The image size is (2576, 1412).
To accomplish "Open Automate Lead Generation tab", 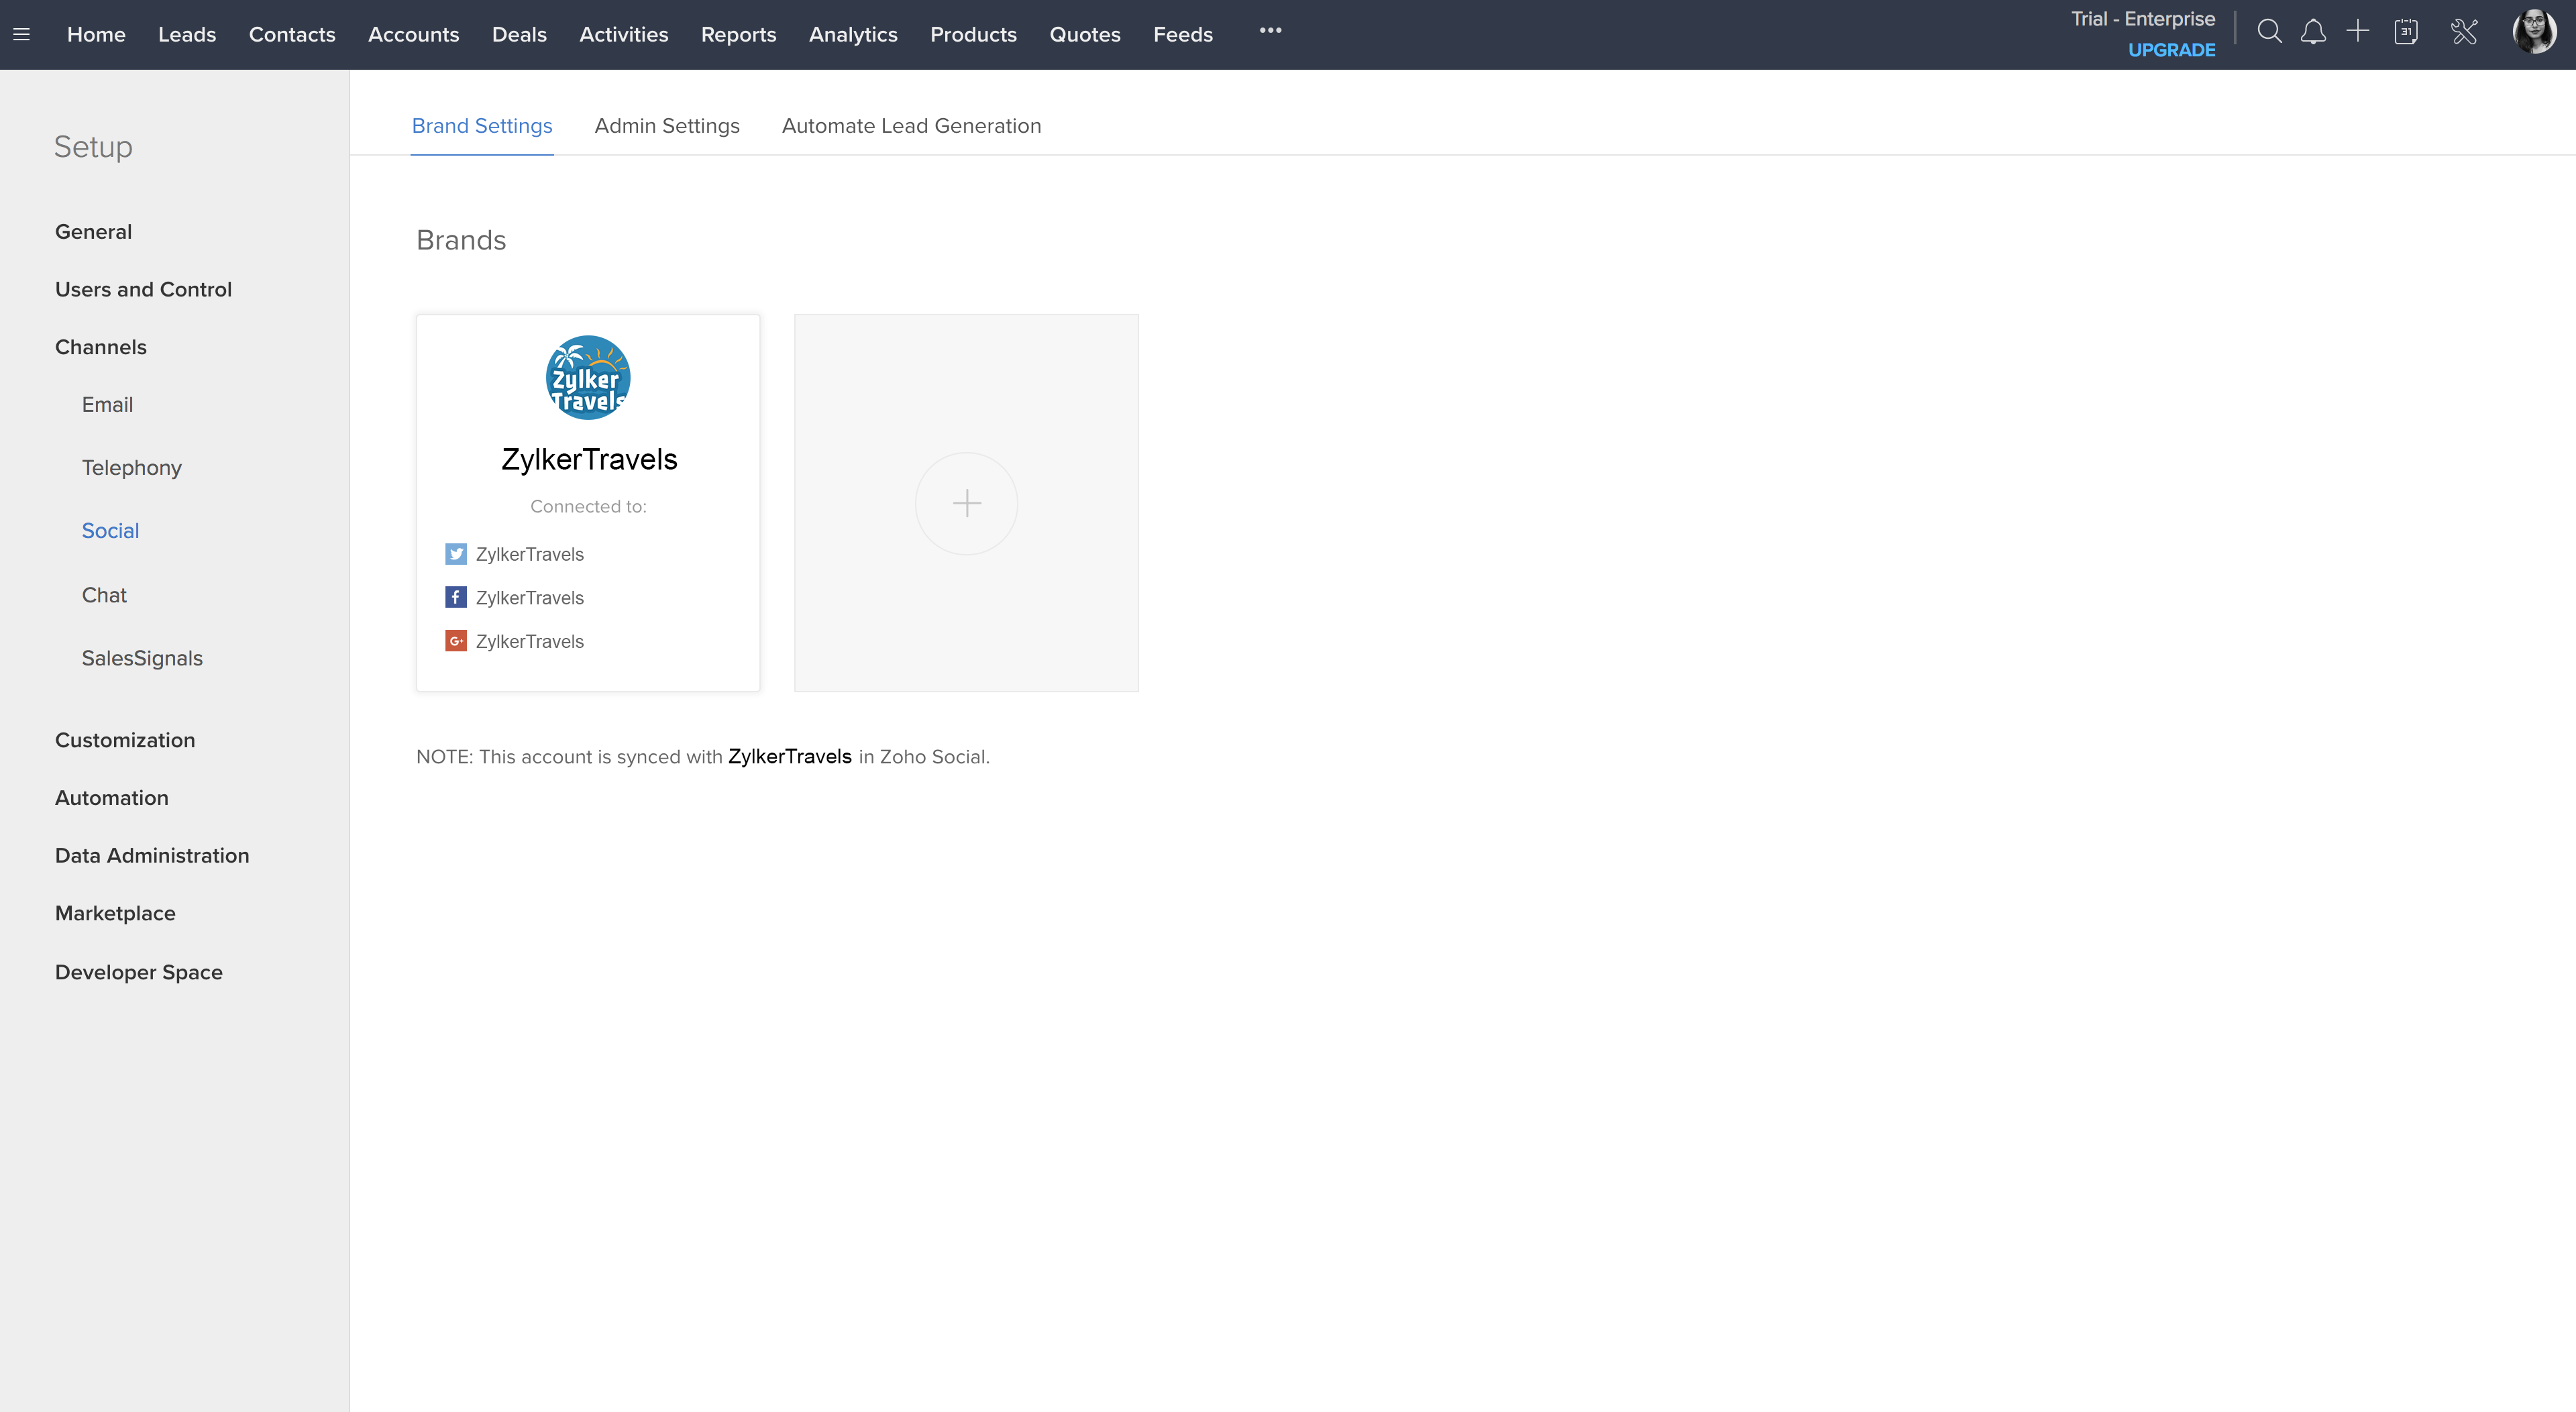I will pos(911,126).
